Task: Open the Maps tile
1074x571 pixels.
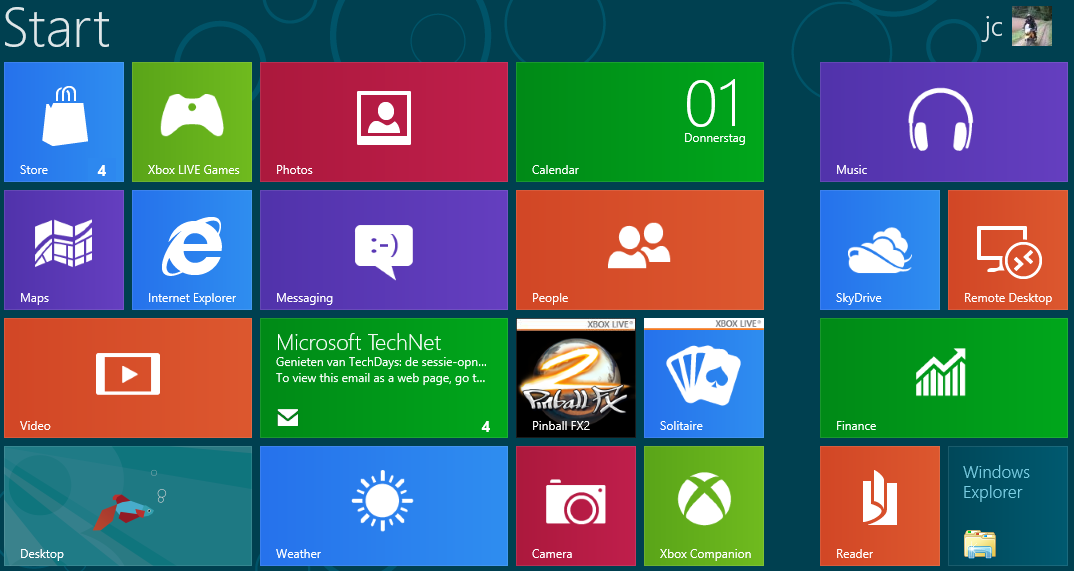Action: tap(64, 250)
